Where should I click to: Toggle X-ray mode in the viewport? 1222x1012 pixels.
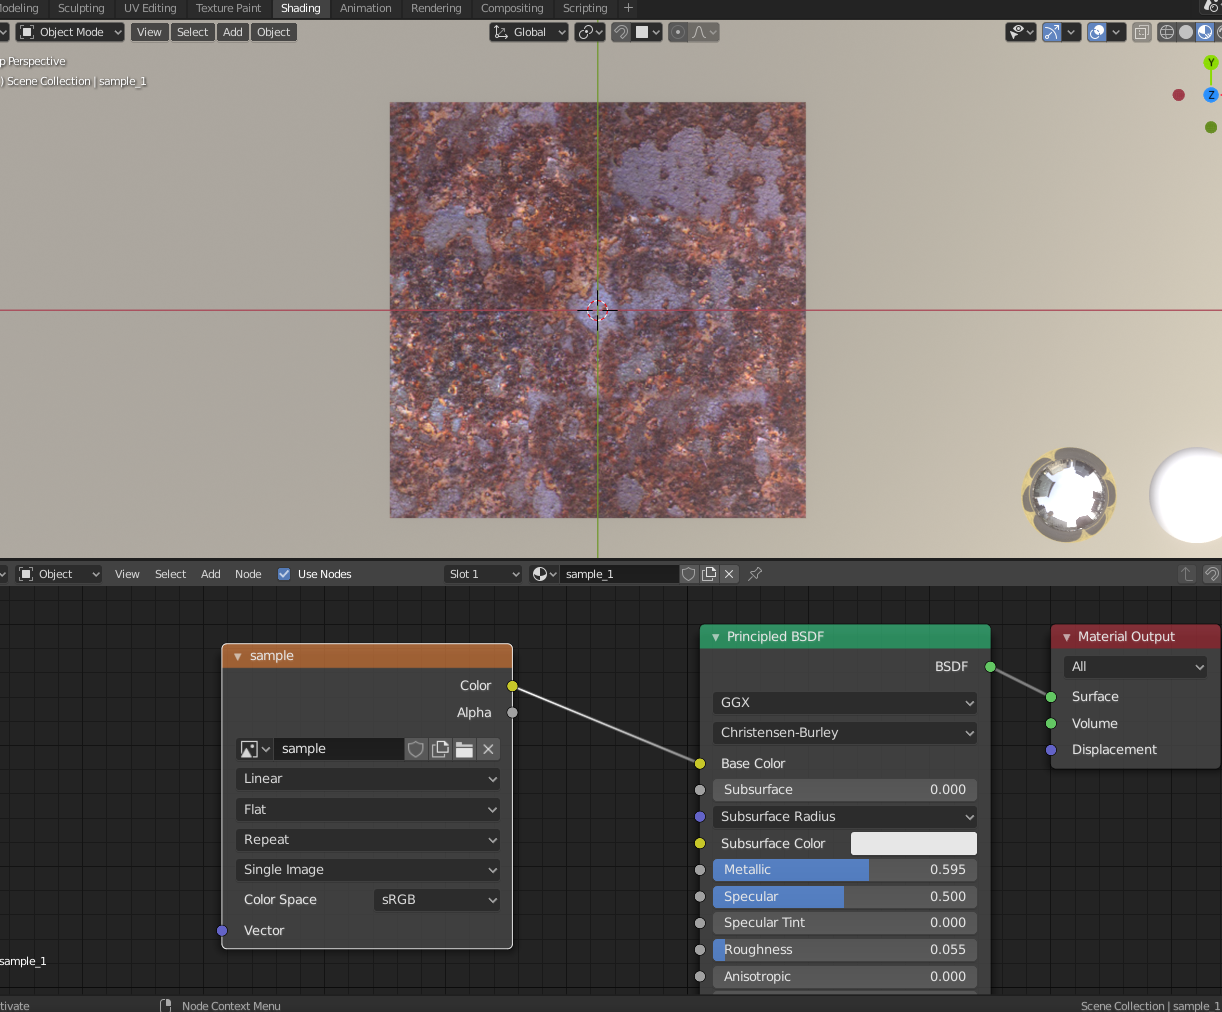(1142, 32)
